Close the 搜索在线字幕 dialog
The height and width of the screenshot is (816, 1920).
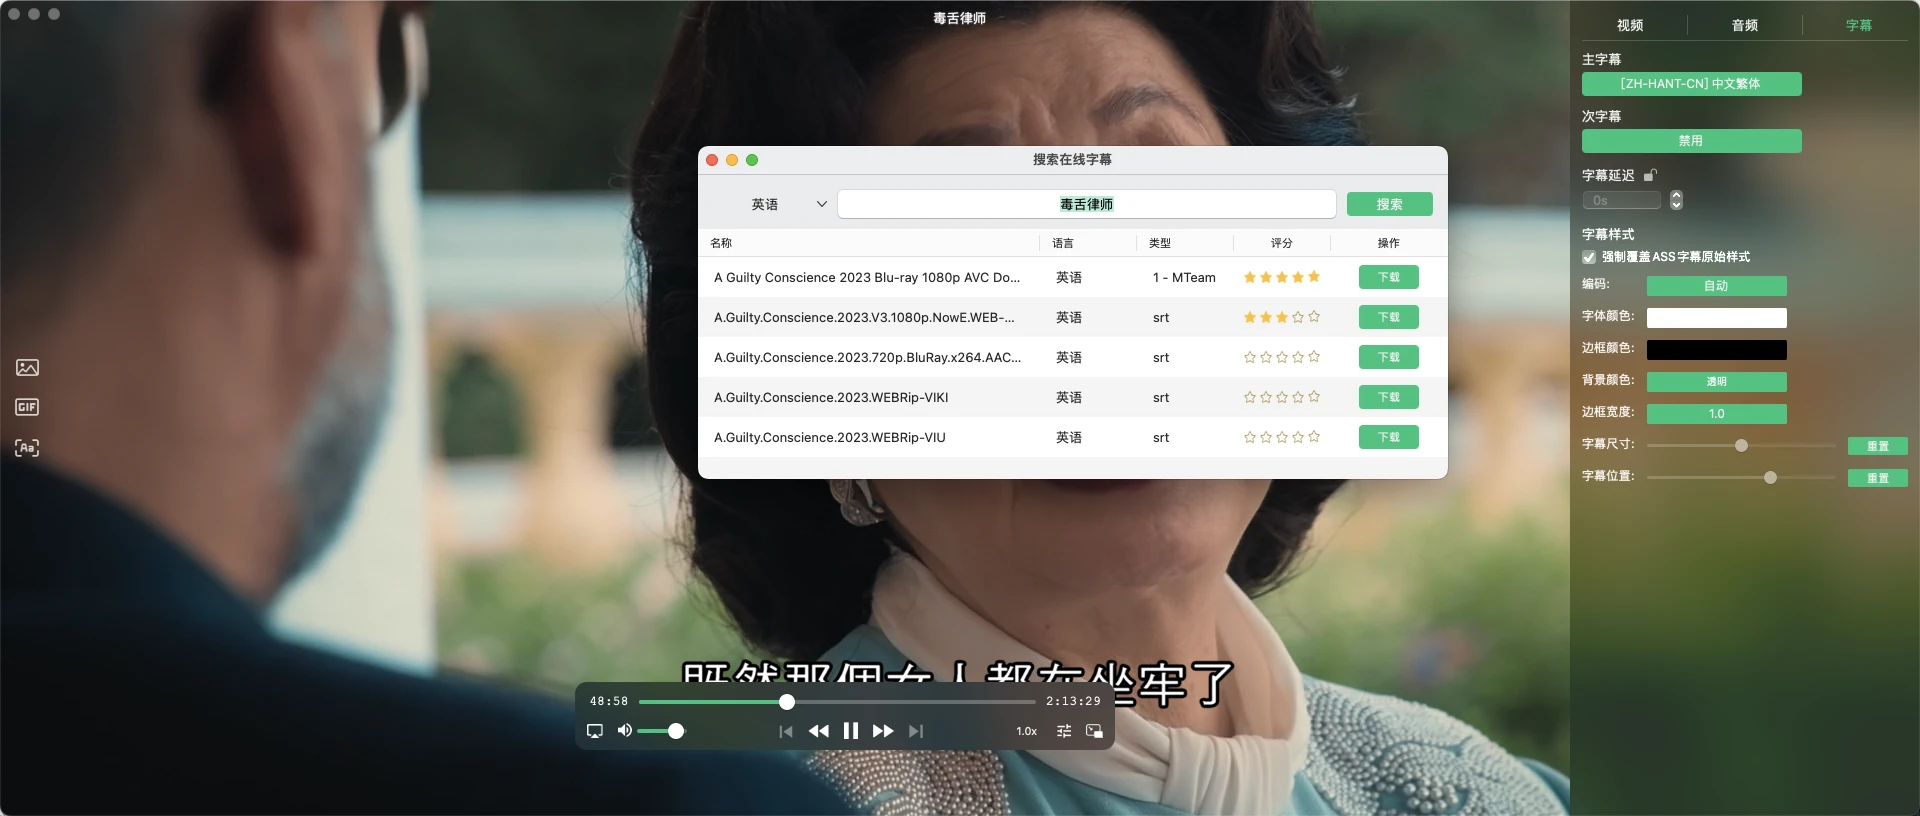[712, 160]
